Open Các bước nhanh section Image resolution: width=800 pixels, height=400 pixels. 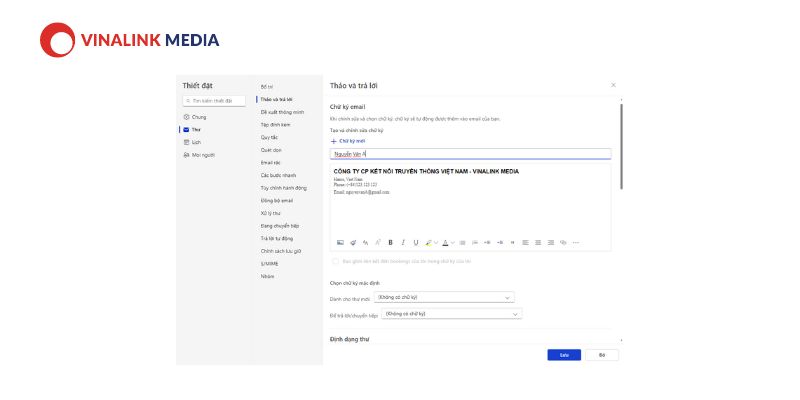[278, 176]
